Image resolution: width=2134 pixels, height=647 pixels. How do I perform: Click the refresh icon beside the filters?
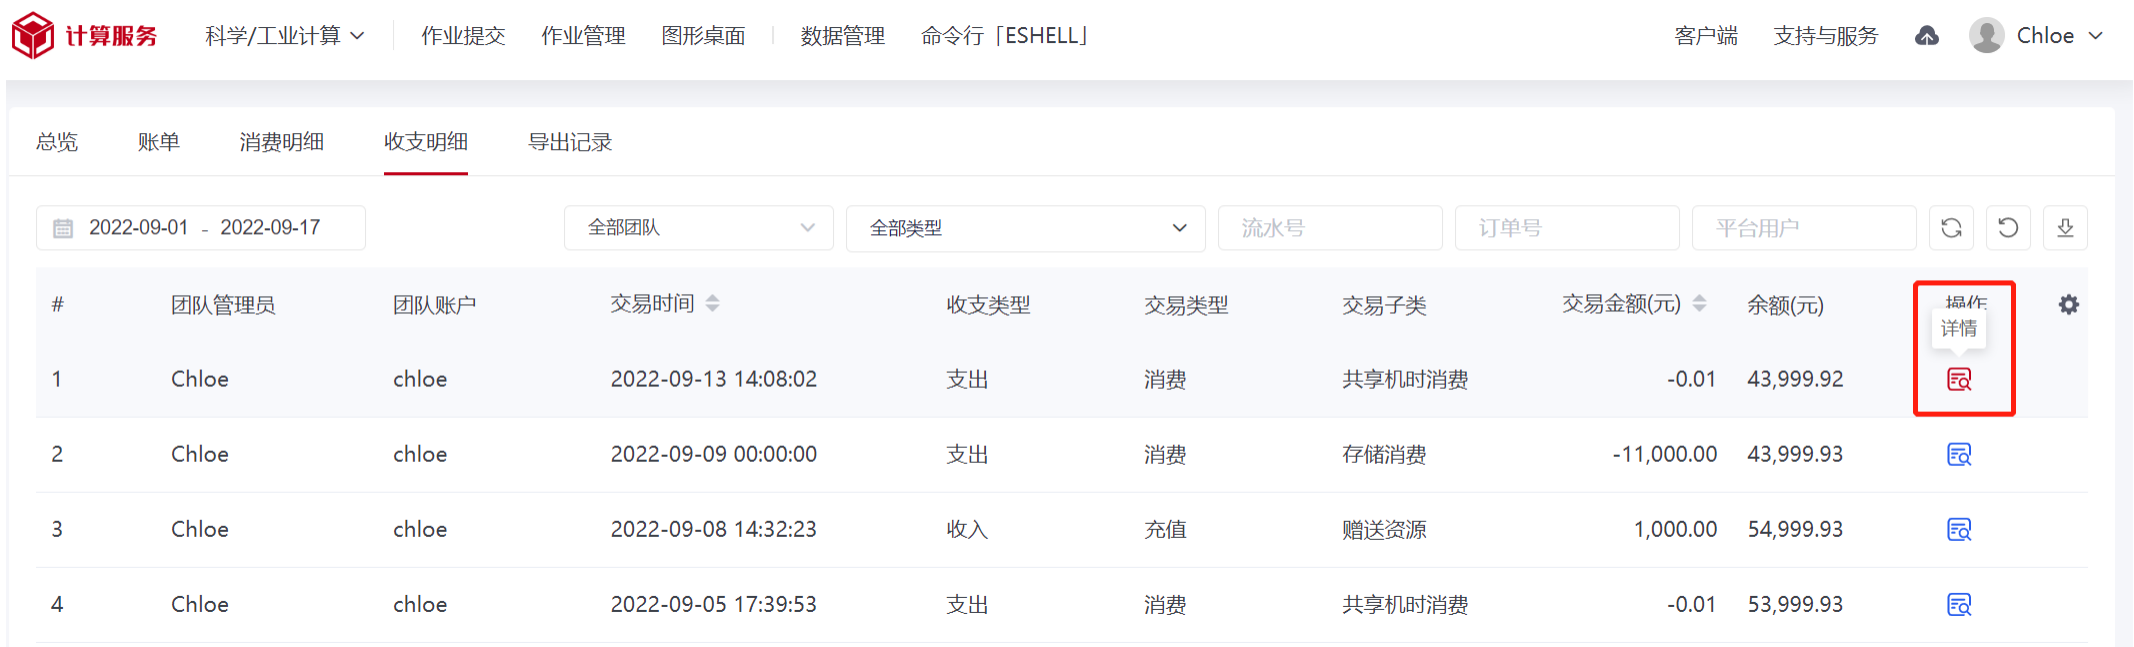click(x=1951, y=228)
